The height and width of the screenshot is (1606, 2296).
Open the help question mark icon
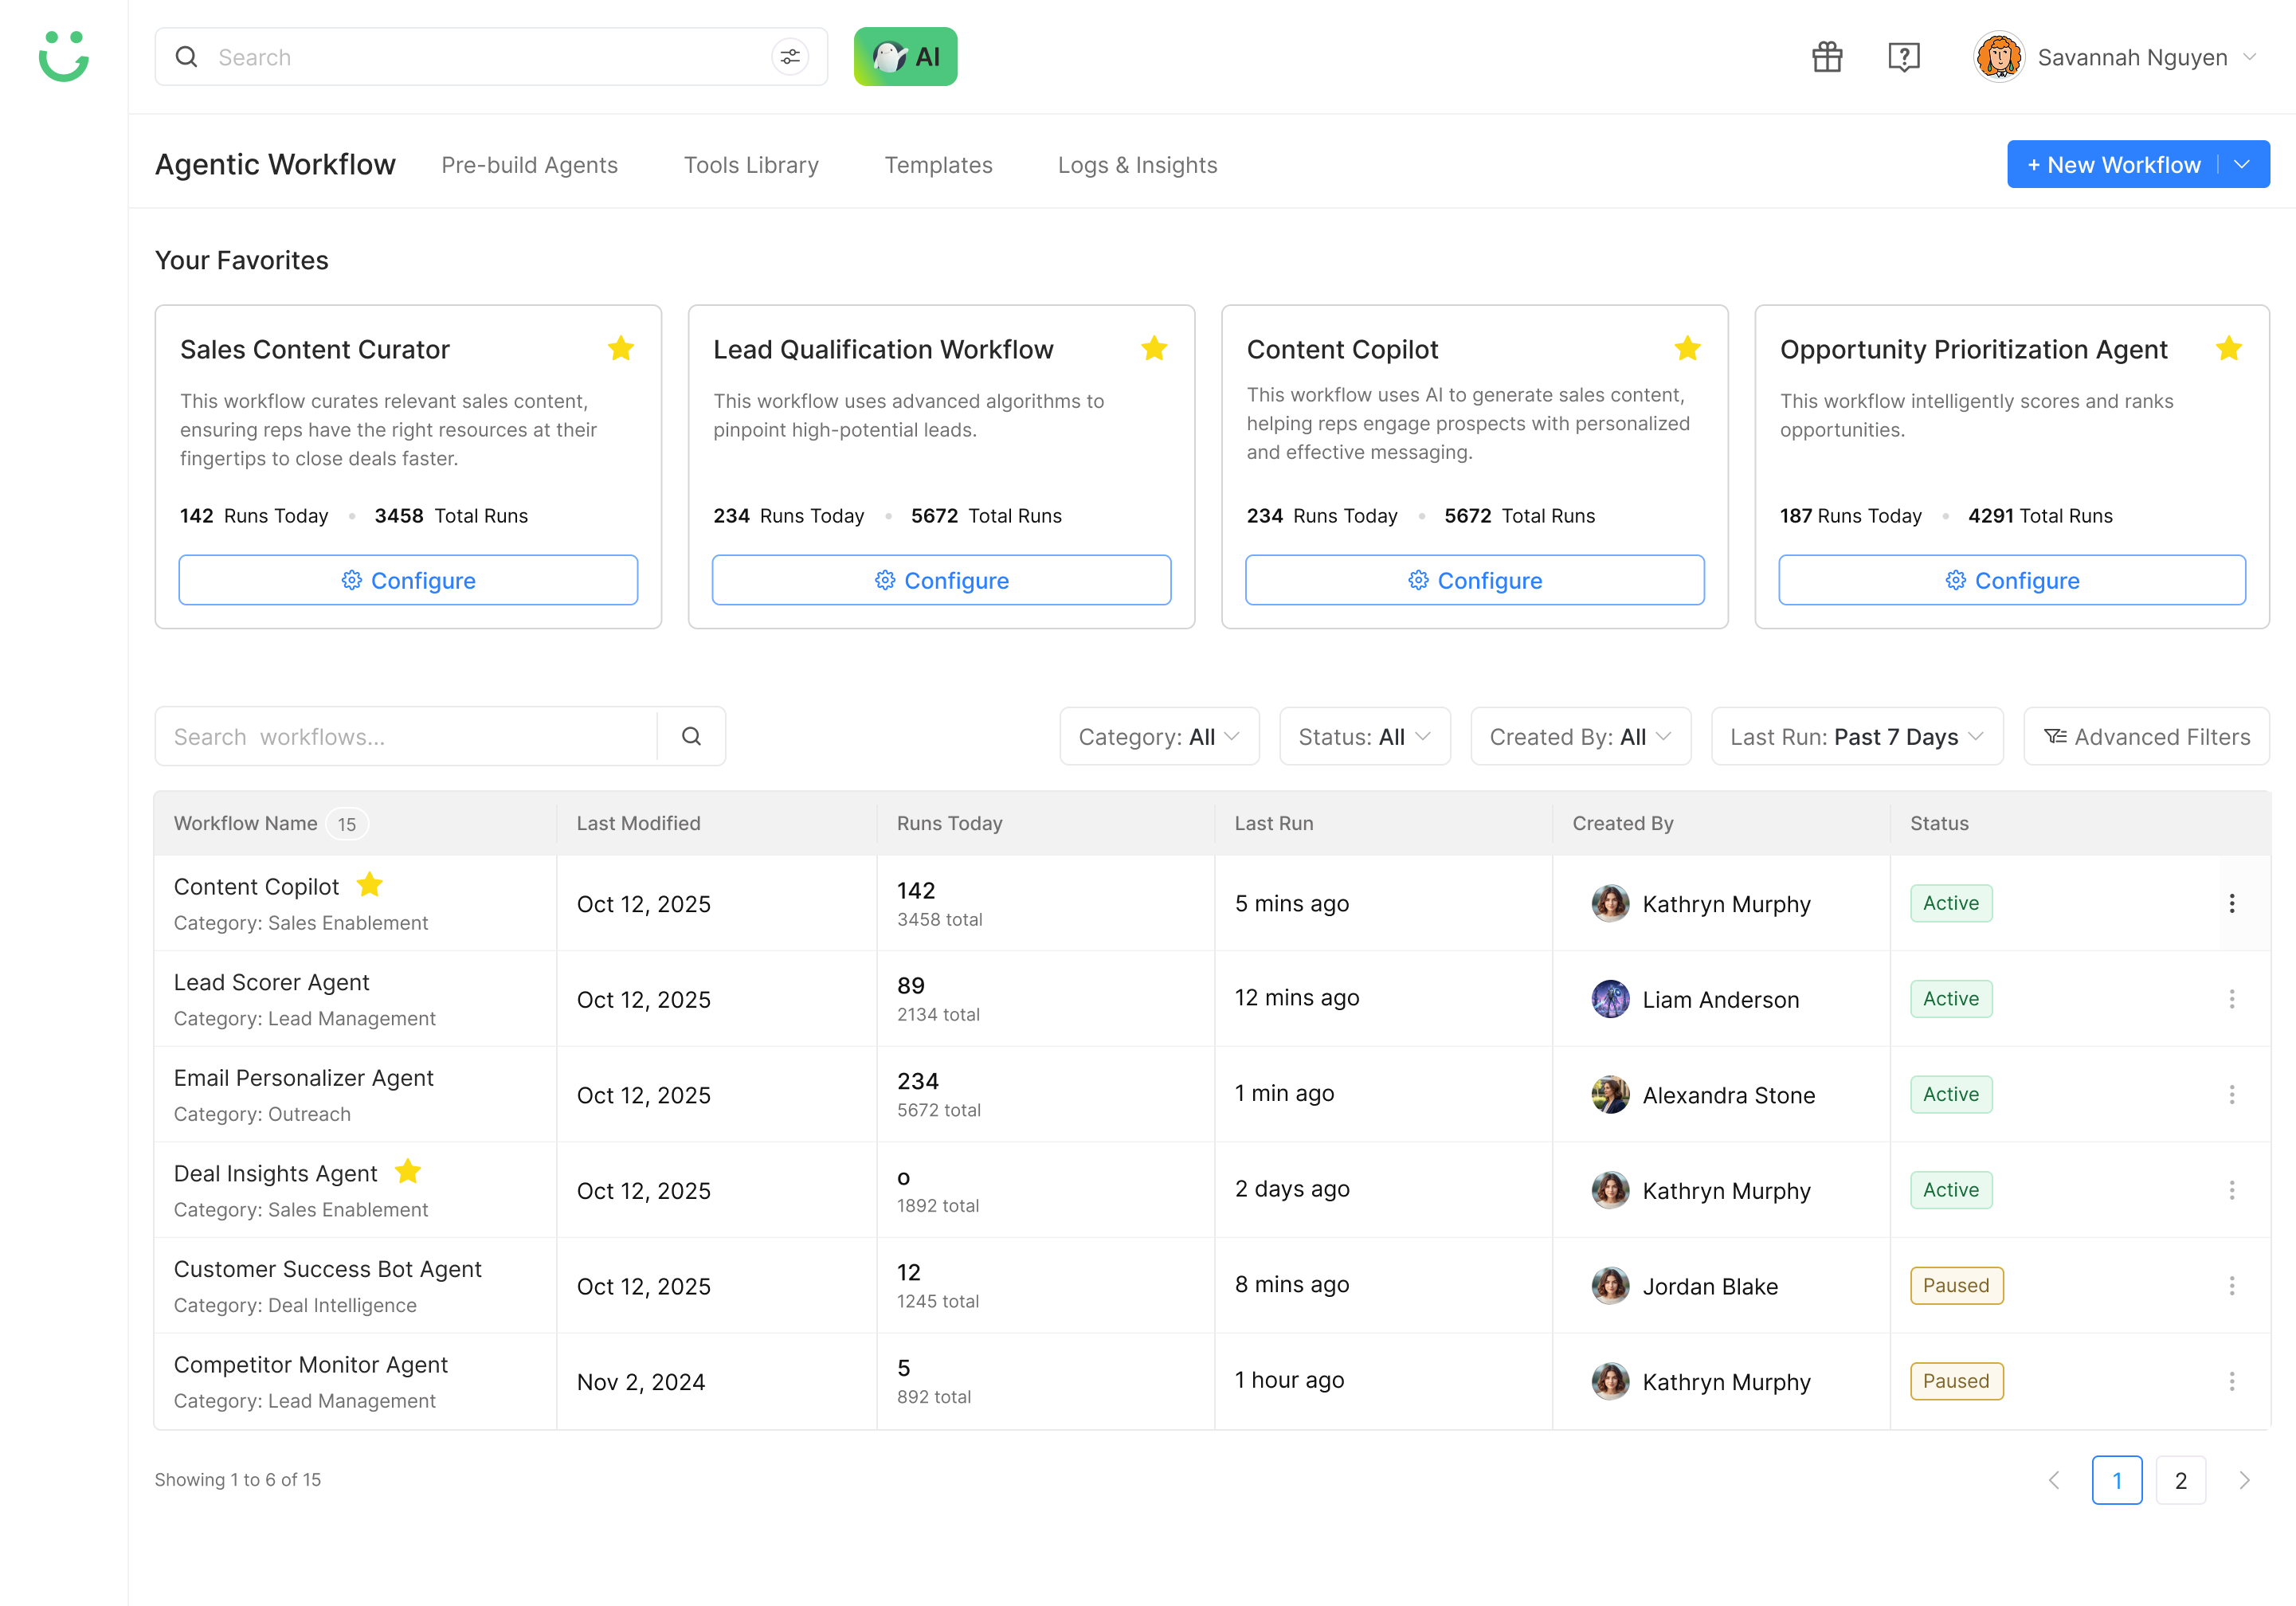coord(1903,57)
